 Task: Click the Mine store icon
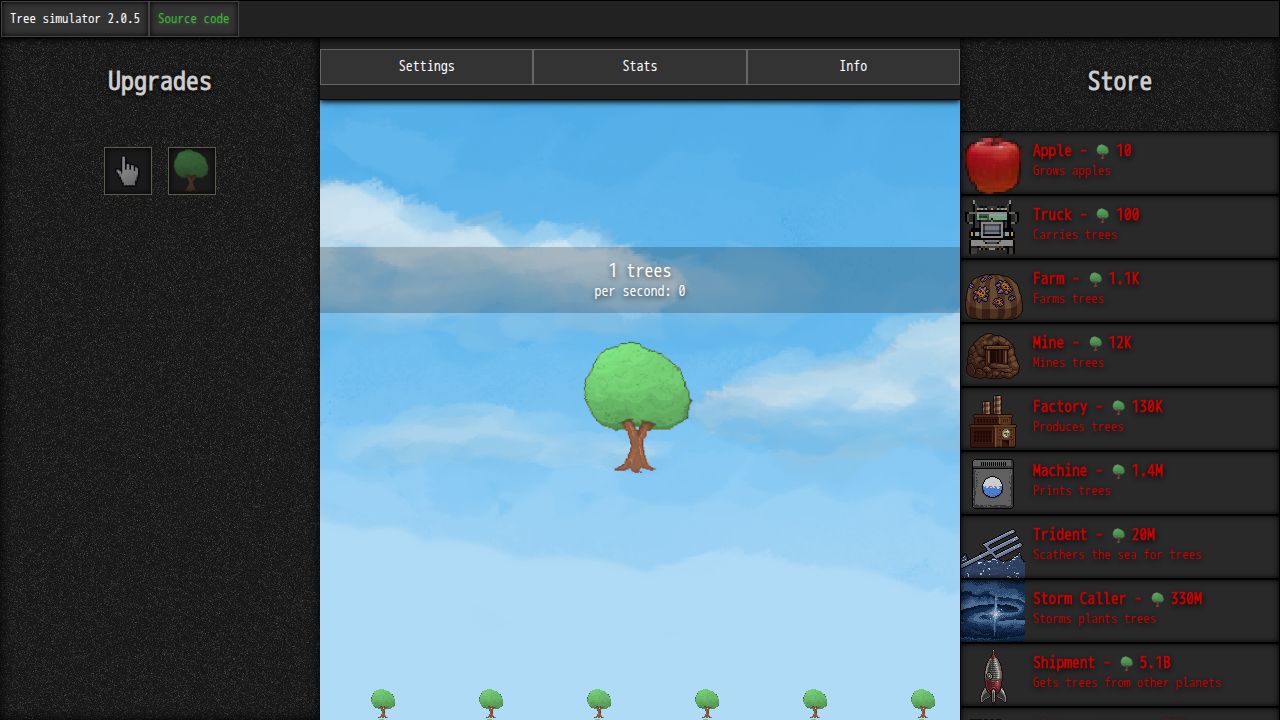pos(993,356)
